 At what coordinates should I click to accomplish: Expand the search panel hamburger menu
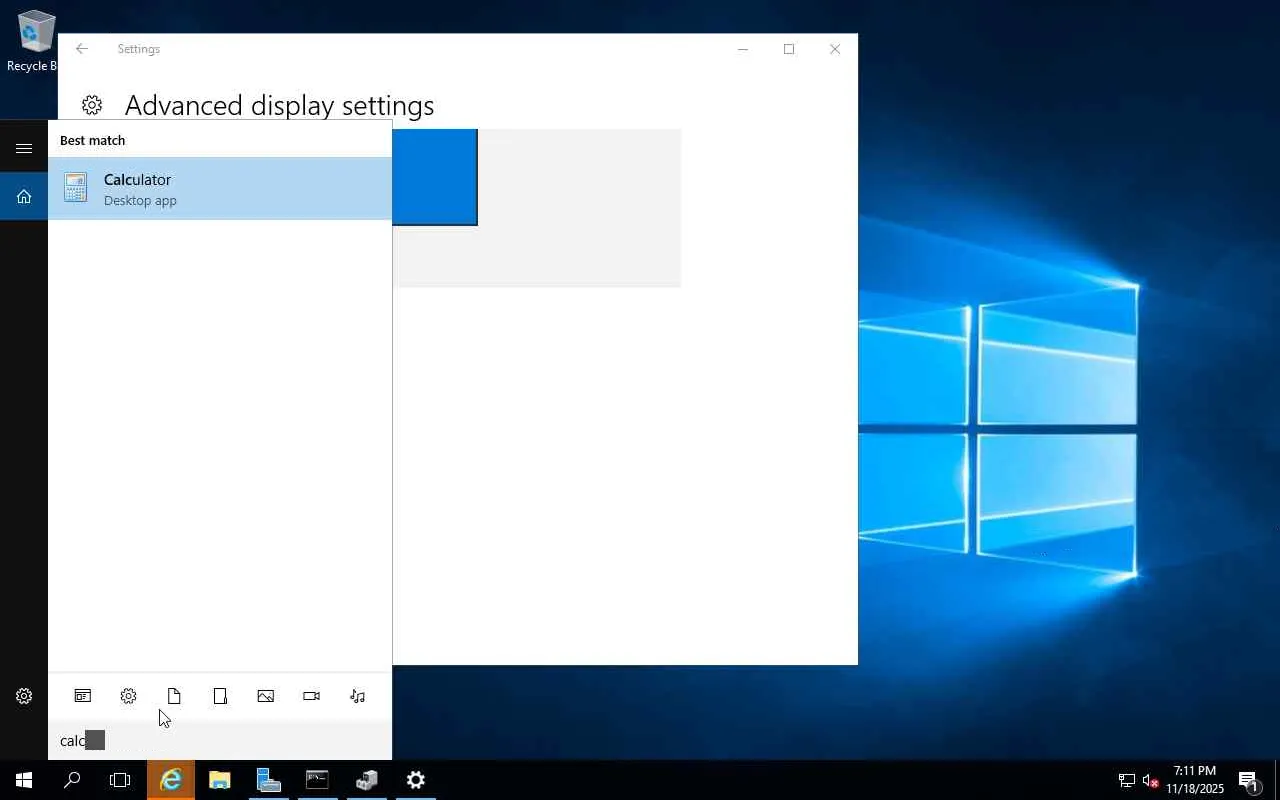coord(24,148)
